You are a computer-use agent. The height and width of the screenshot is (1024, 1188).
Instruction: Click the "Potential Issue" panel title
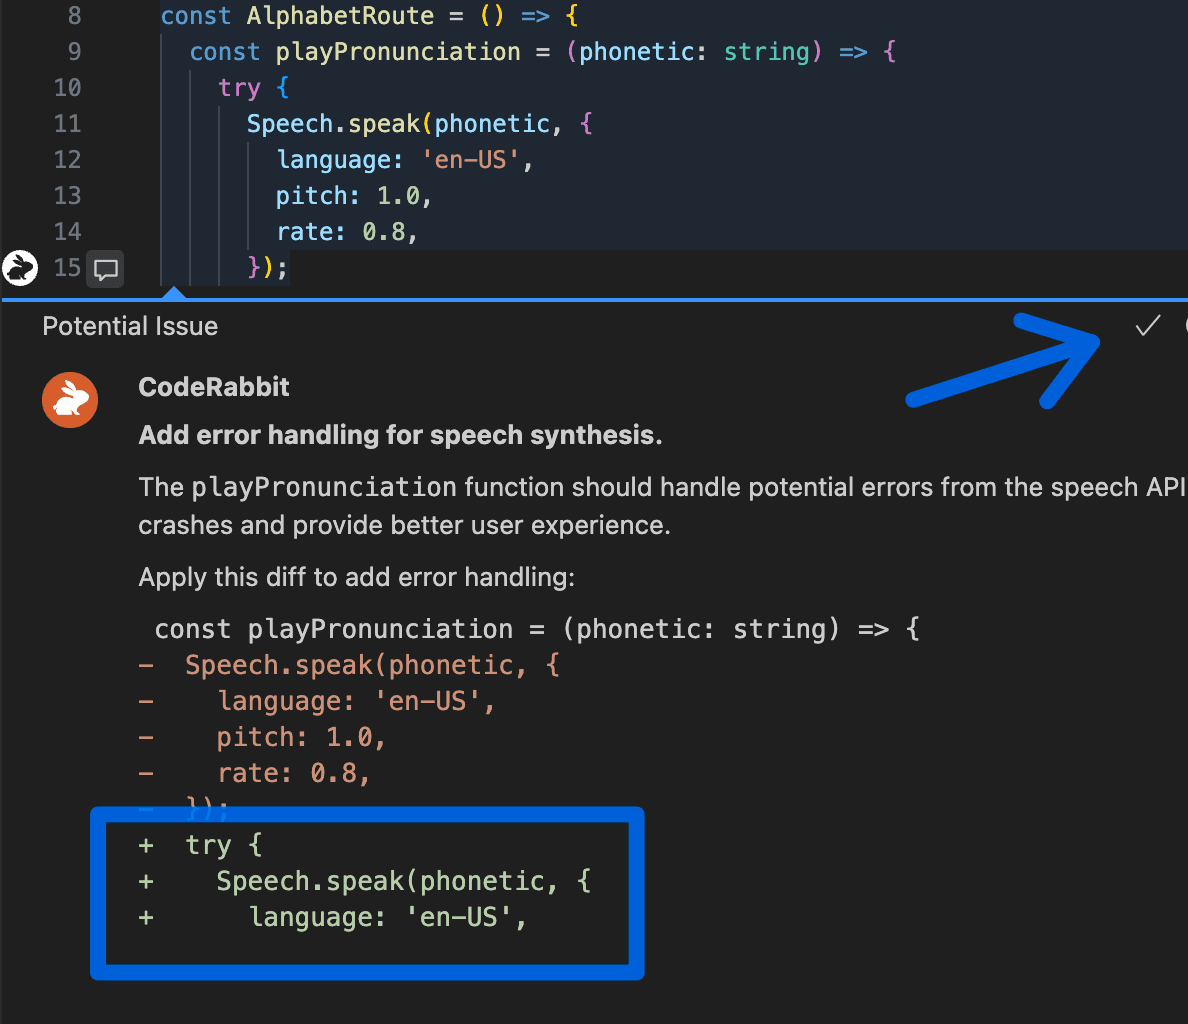coord(130,326)
